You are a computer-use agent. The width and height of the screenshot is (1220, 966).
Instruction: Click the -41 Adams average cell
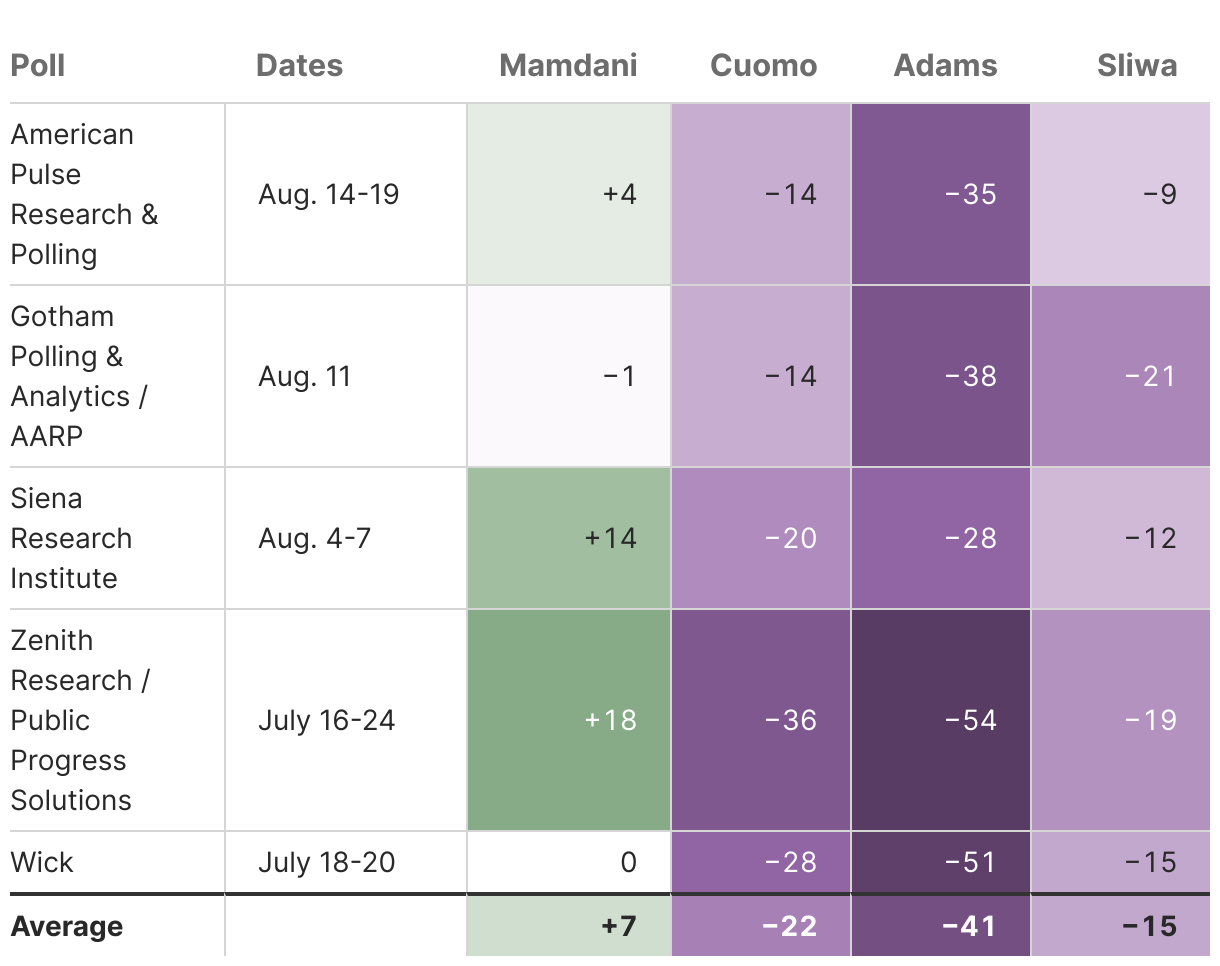[940, 926]
